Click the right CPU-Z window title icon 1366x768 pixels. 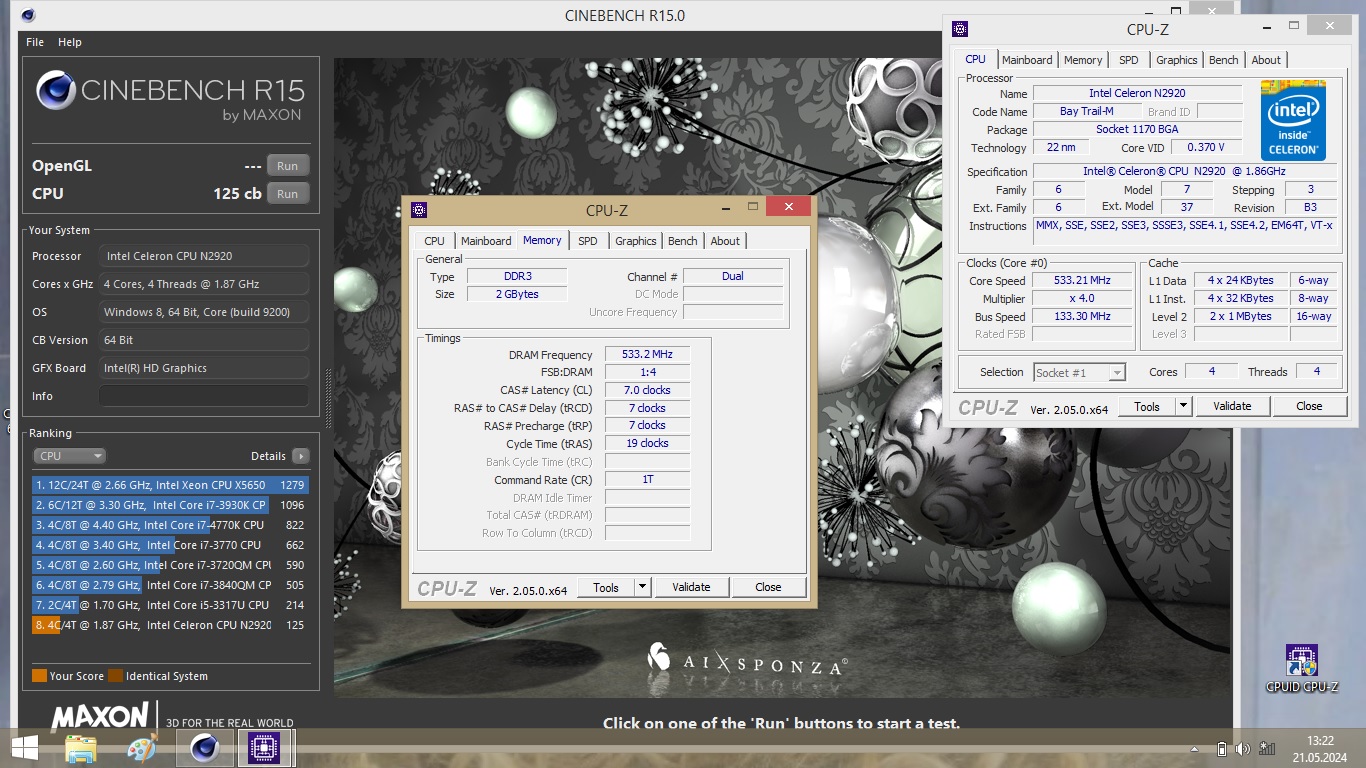click(x=960, y=29)
